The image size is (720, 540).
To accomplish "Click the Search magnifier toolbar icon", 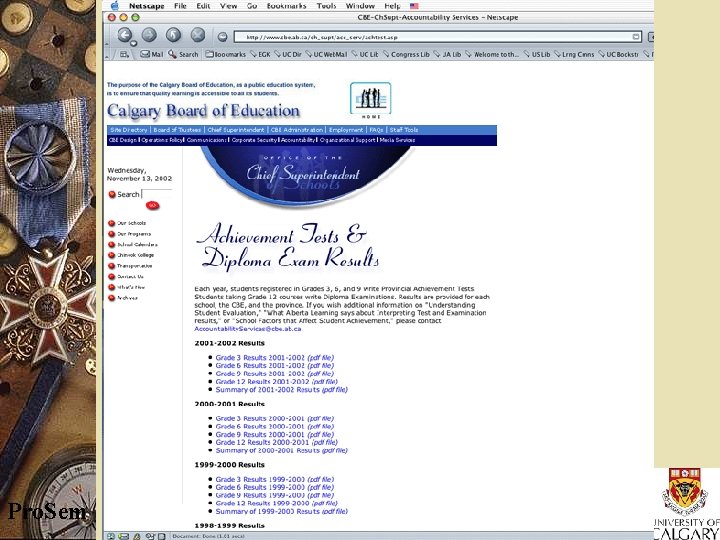I will 183,54.
